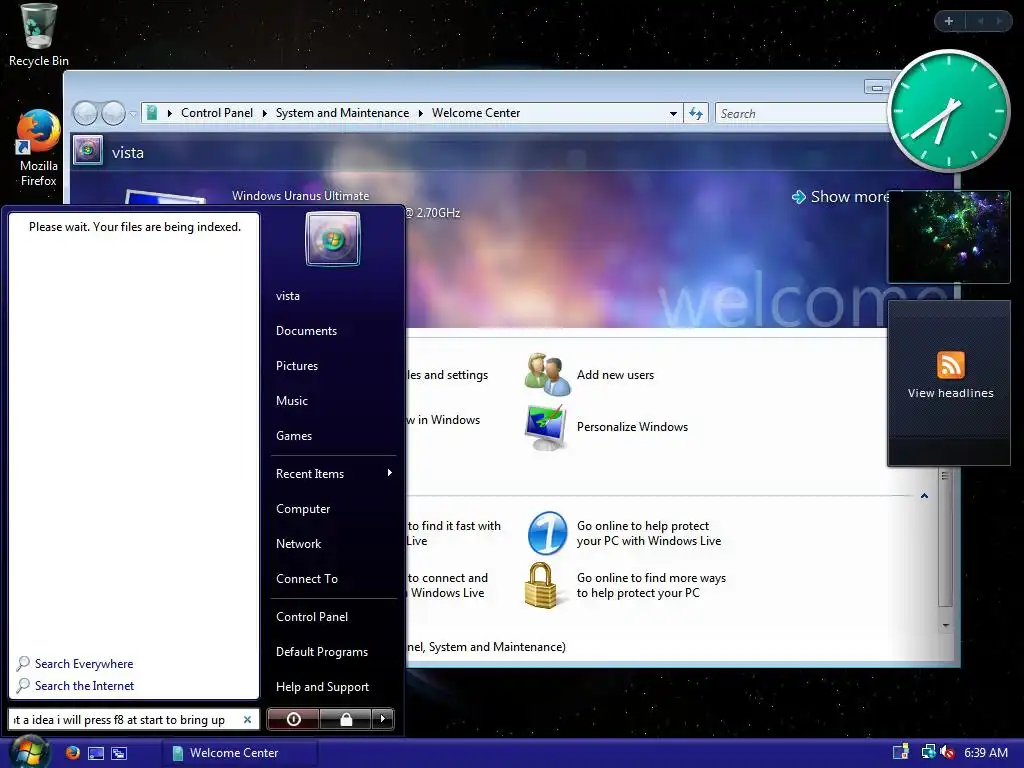
Task: Click the refresh button beside the address bar
Action: coord(696,114)
